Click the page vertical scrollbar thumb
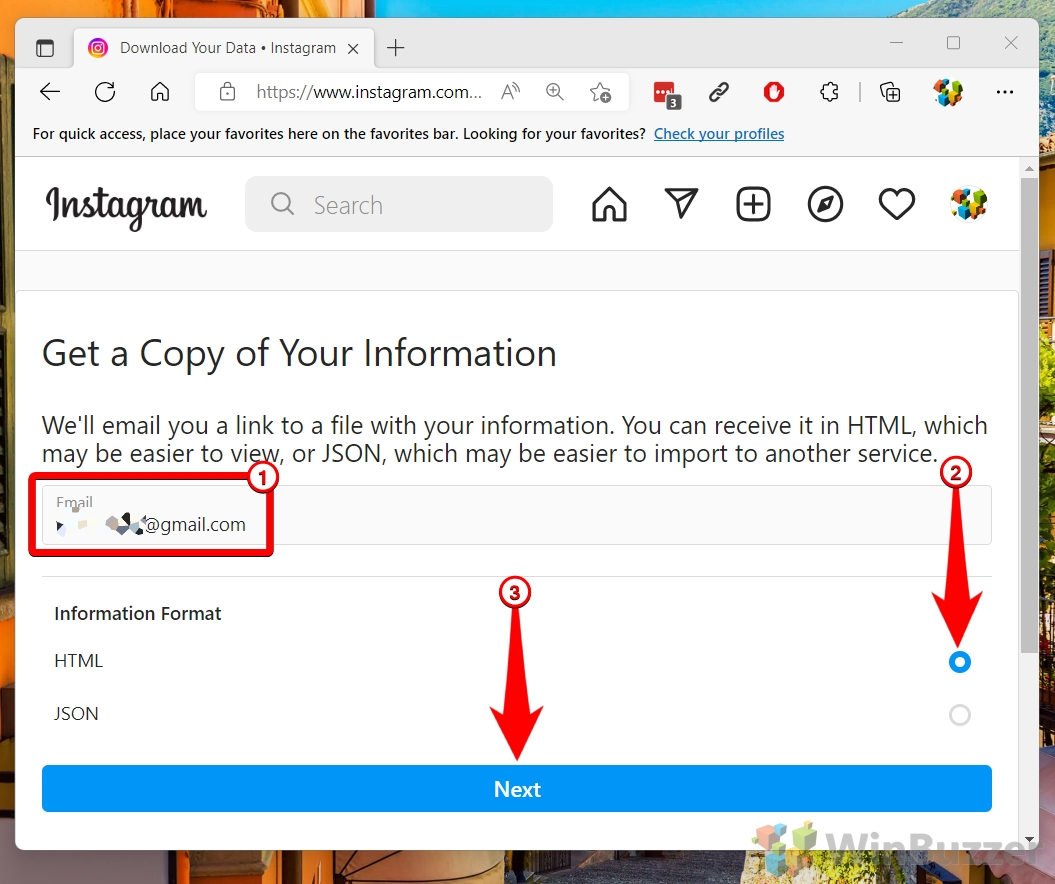This screenshot has height=884, width=1055. point(1029,414)
